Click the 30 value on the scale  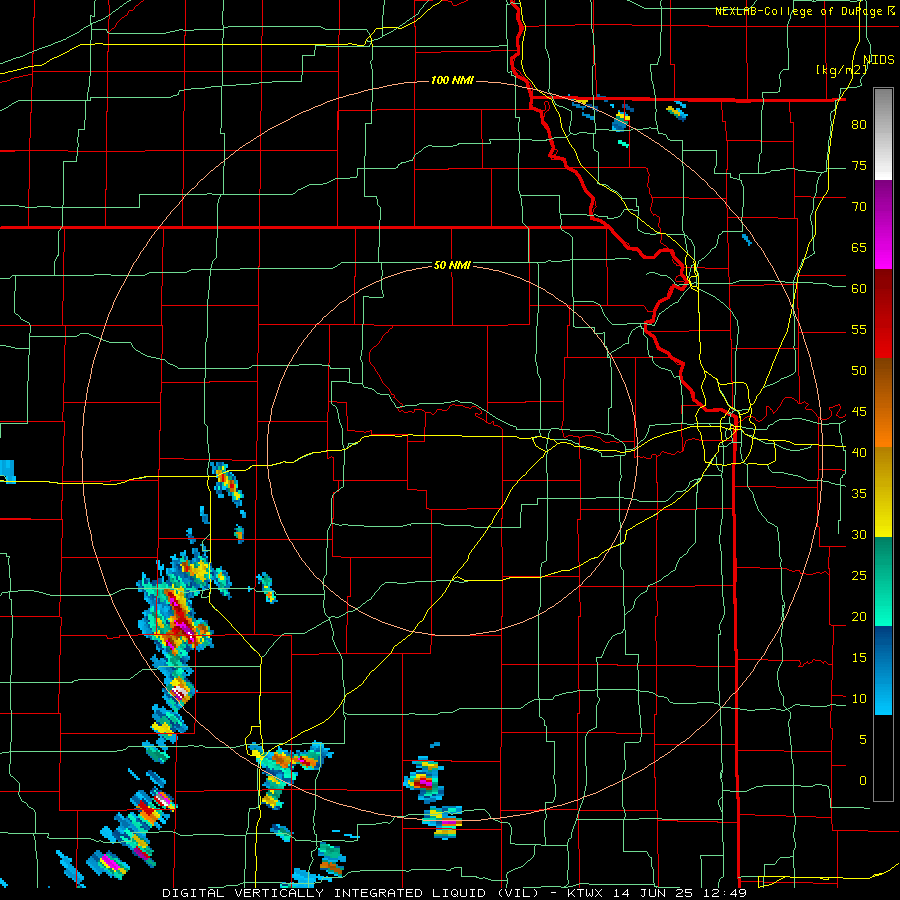click(x=859, y=535)
